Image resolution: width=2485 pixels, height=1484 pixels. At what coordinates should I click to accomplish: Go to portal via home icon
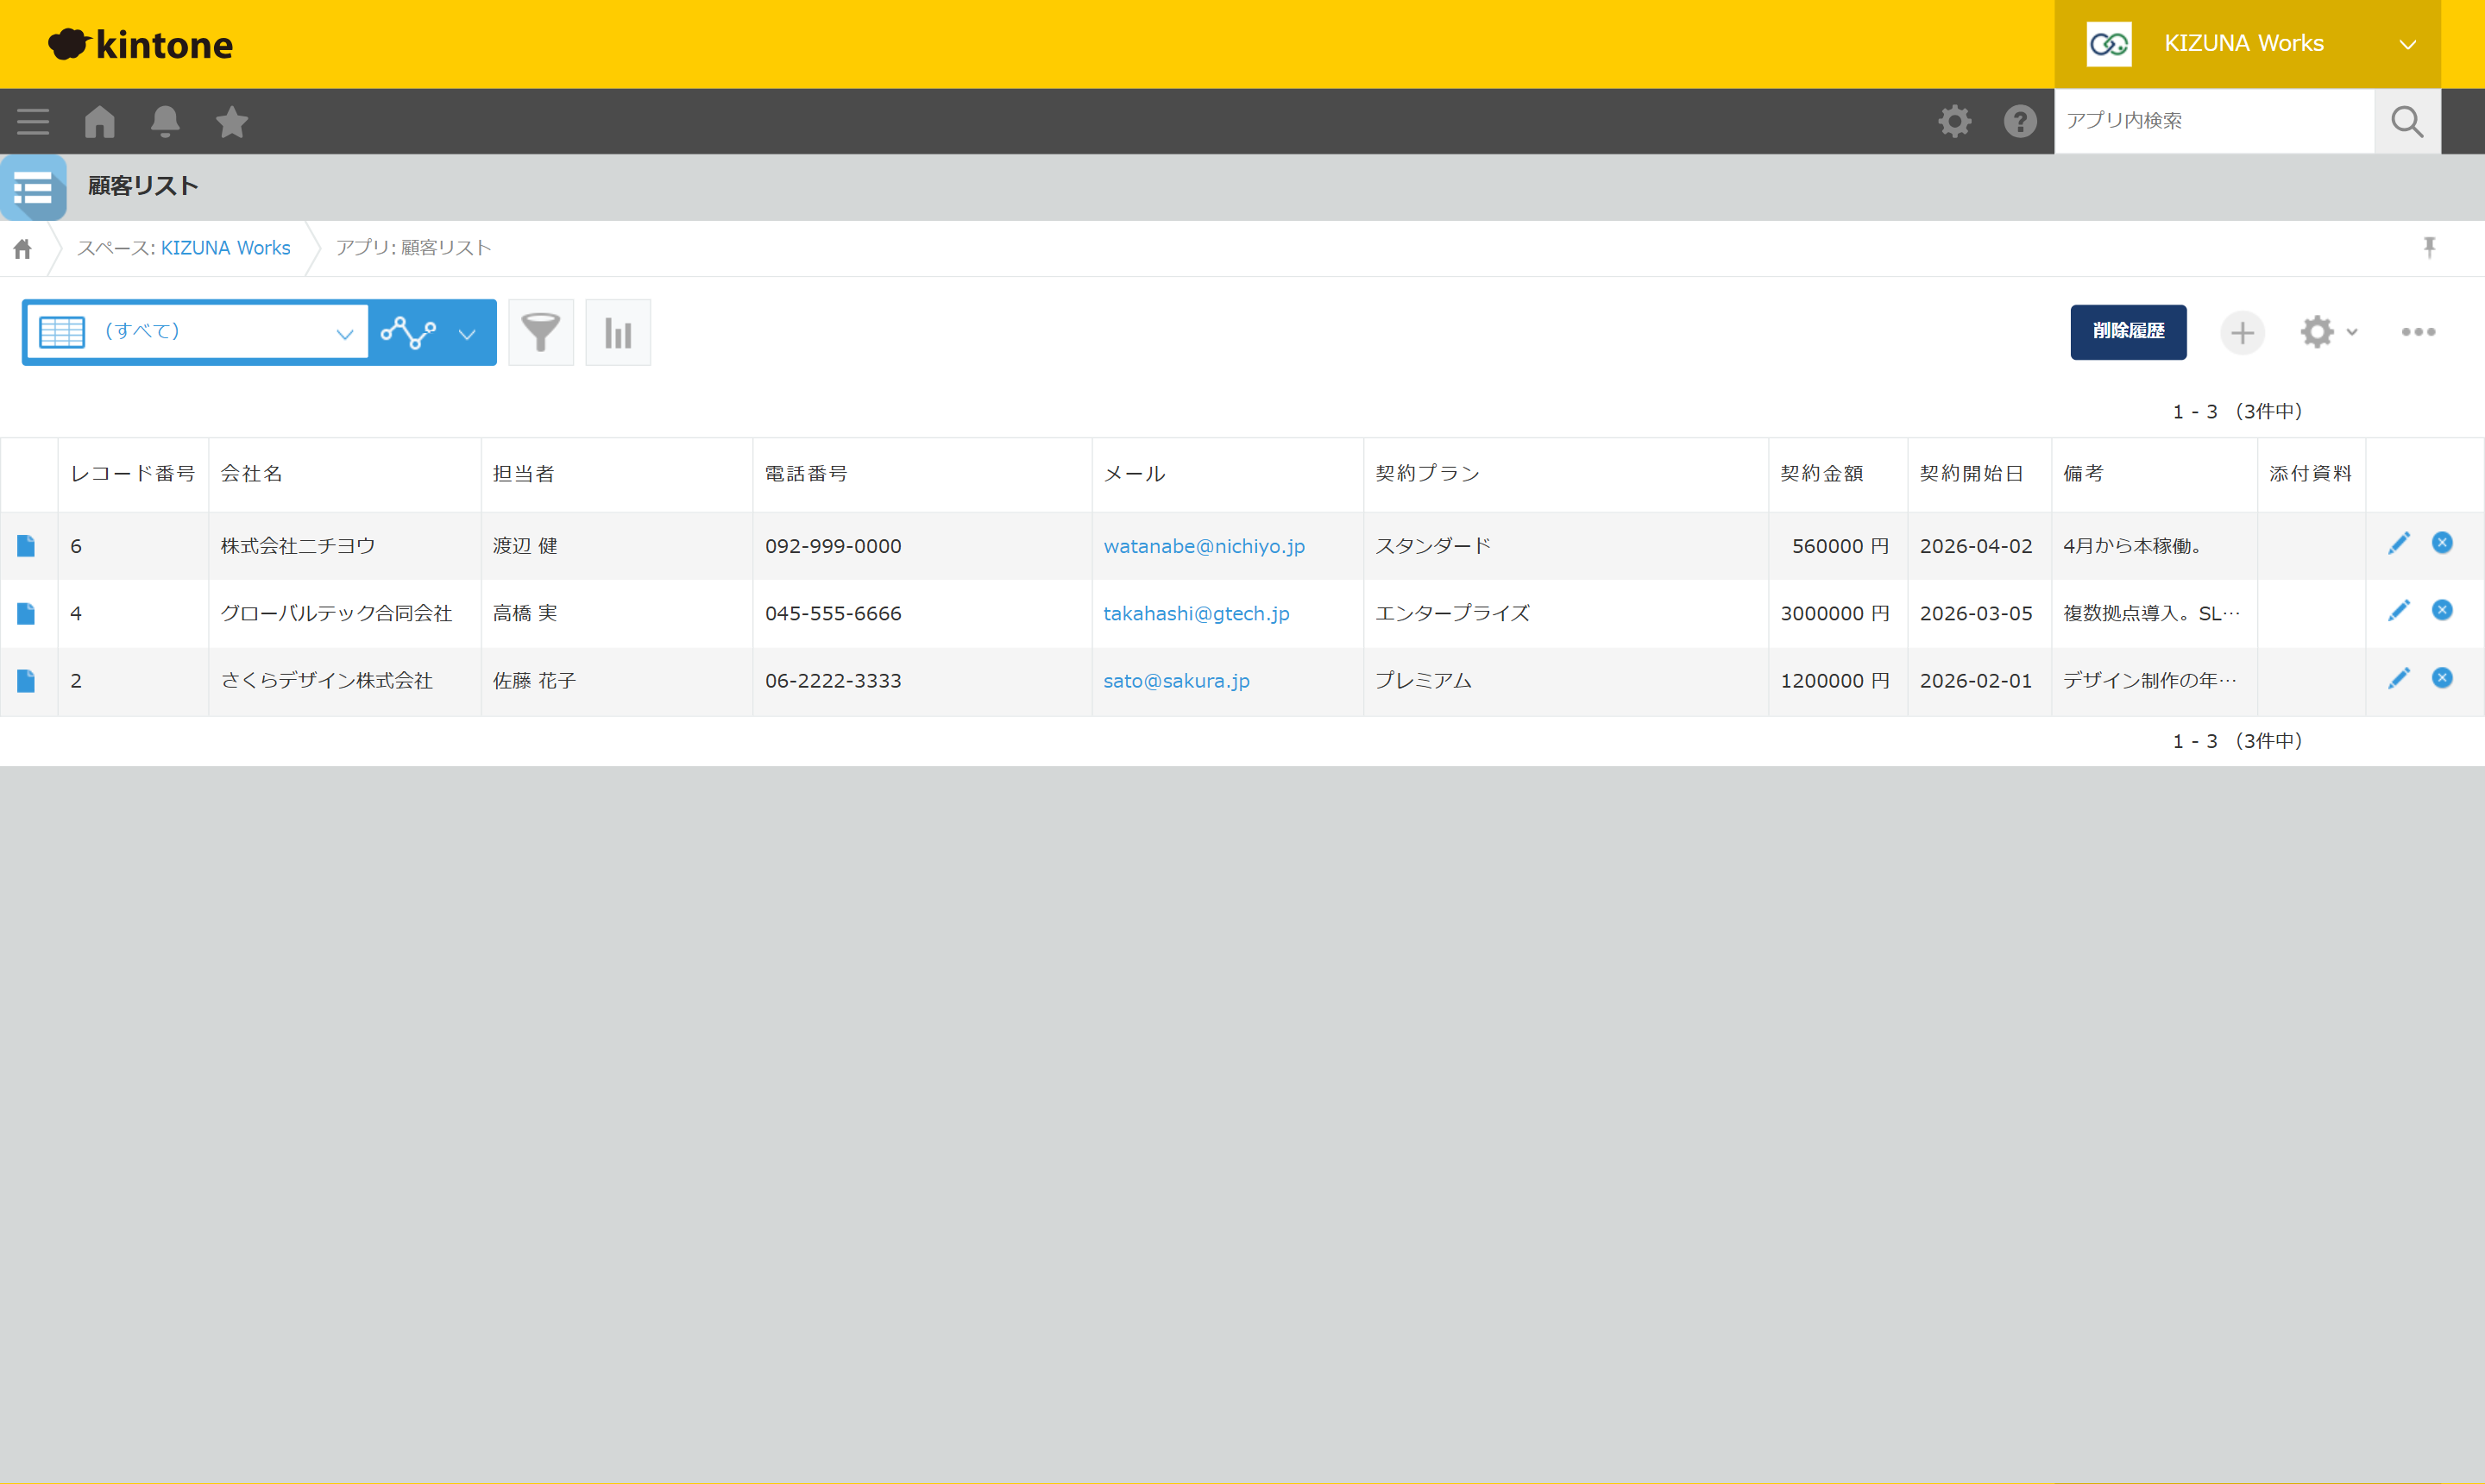100,121
